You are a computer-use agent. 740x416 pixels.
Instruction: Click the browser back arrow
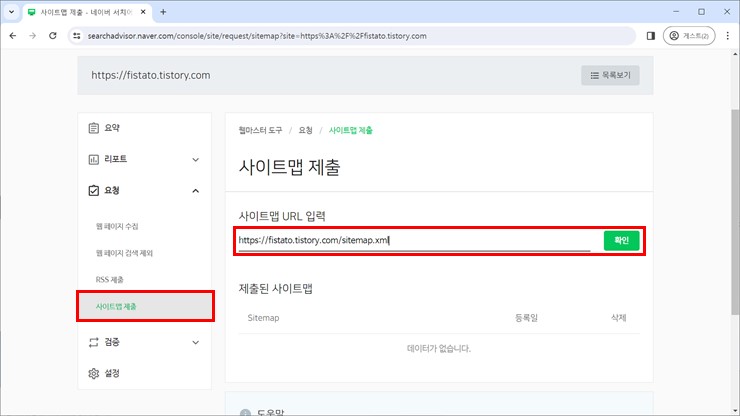[13, 36]
